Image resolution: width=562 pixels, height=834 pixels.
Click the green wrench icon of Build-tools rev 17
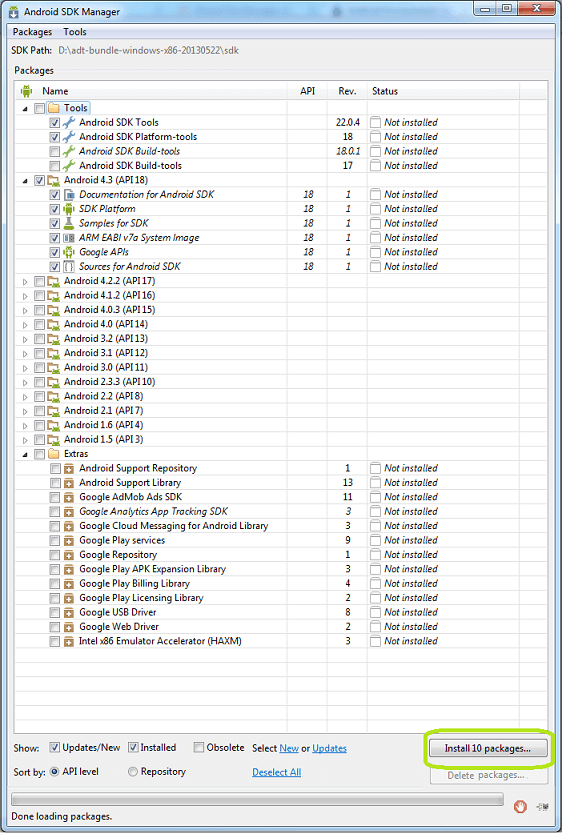[x=69, y=165]
